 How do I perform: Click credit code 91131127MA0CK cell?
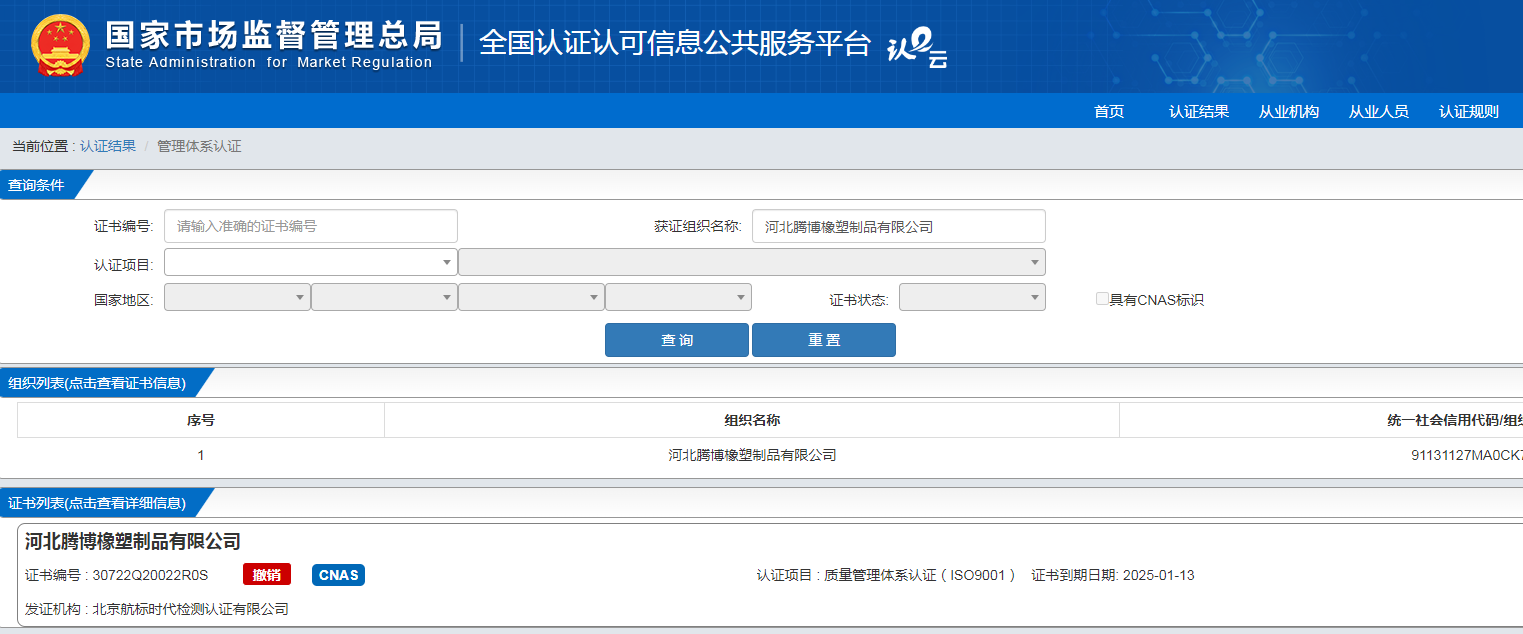pyautogui.click(x=1467, y=455)
